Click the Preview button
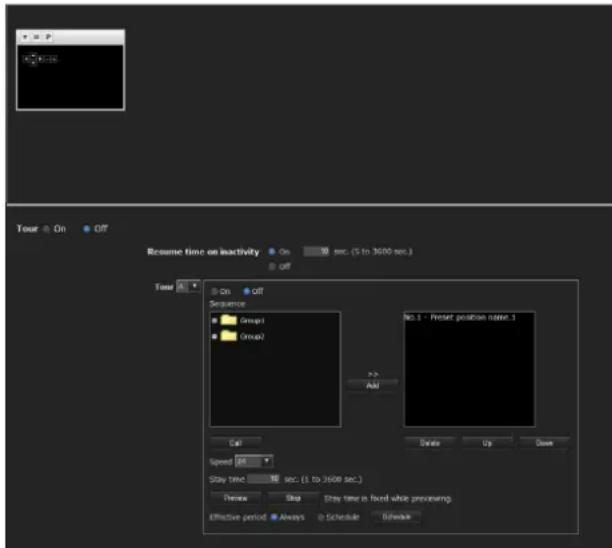 (x=235, y=498)
